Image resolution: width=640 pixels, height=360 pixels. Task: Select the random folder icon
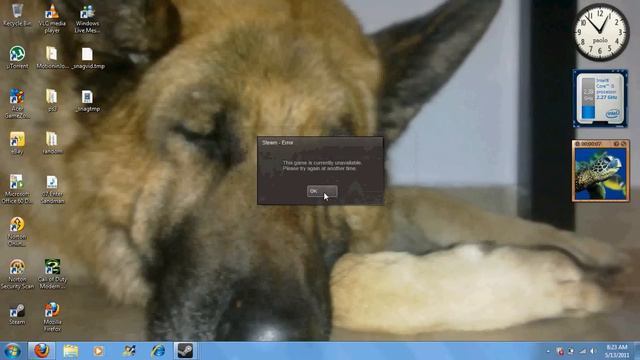52,143
